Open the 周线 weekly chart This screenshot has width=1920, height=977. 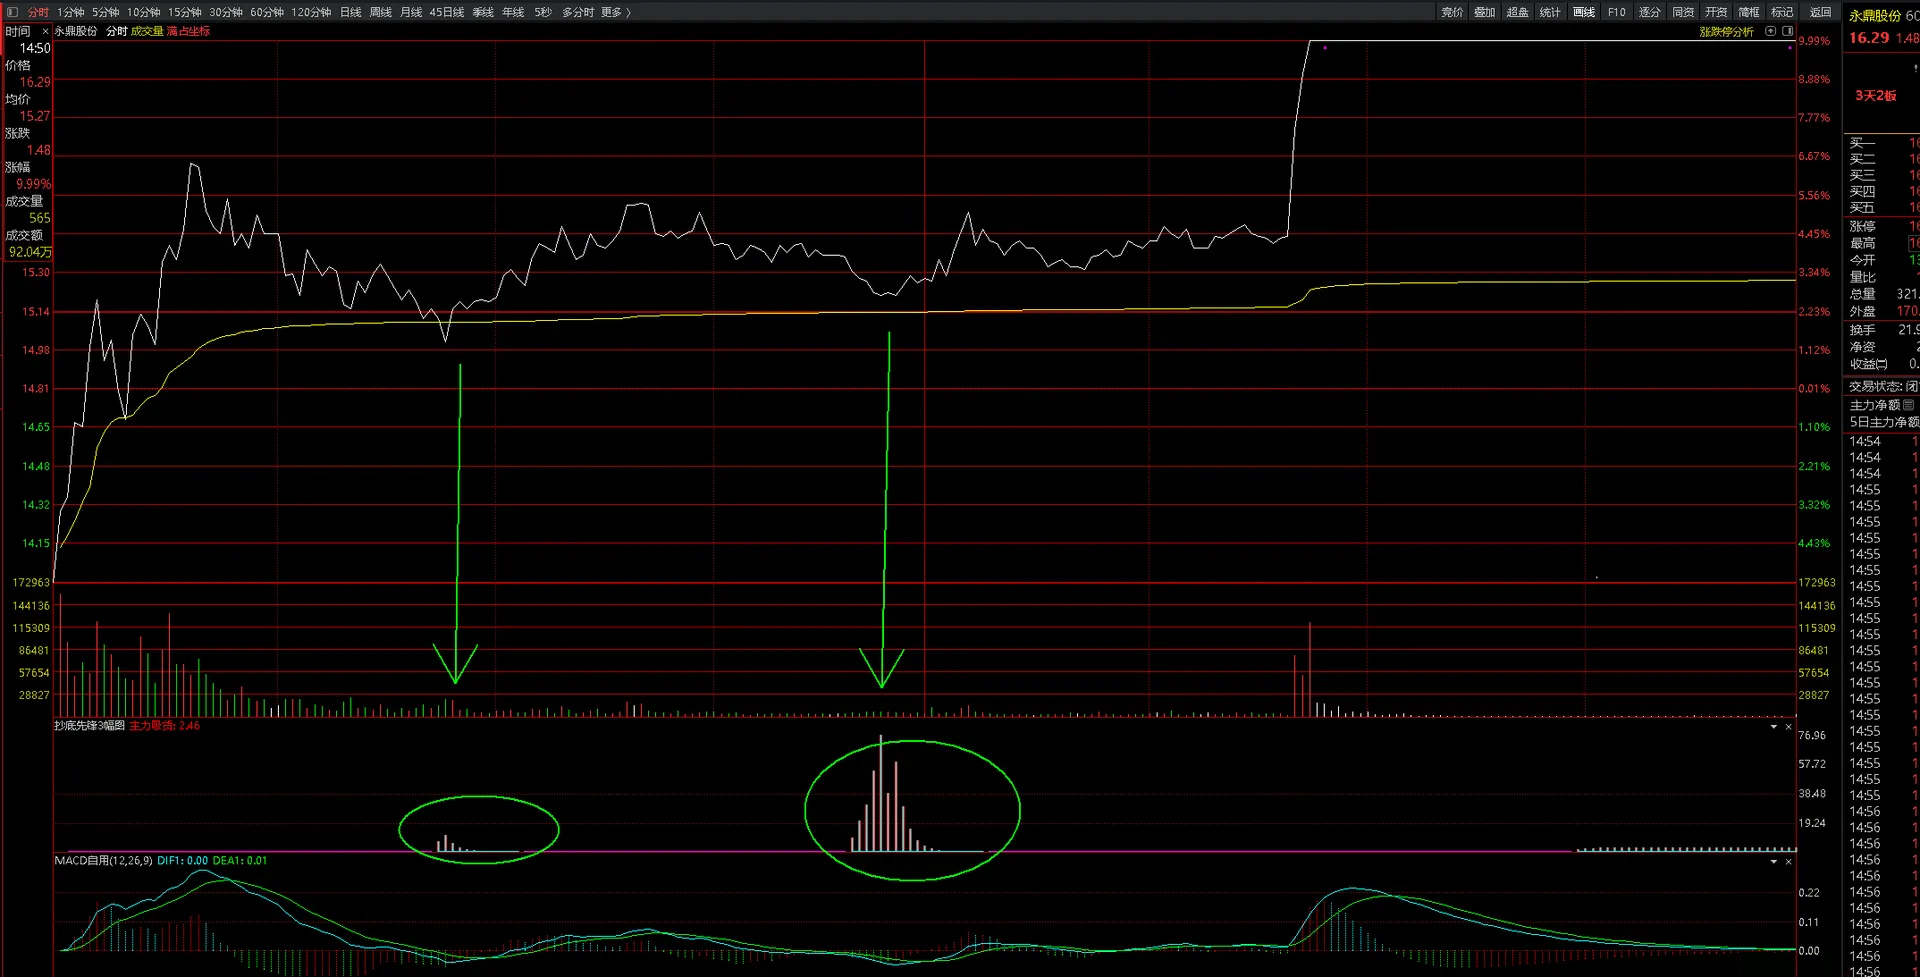[x=380, y=12]
